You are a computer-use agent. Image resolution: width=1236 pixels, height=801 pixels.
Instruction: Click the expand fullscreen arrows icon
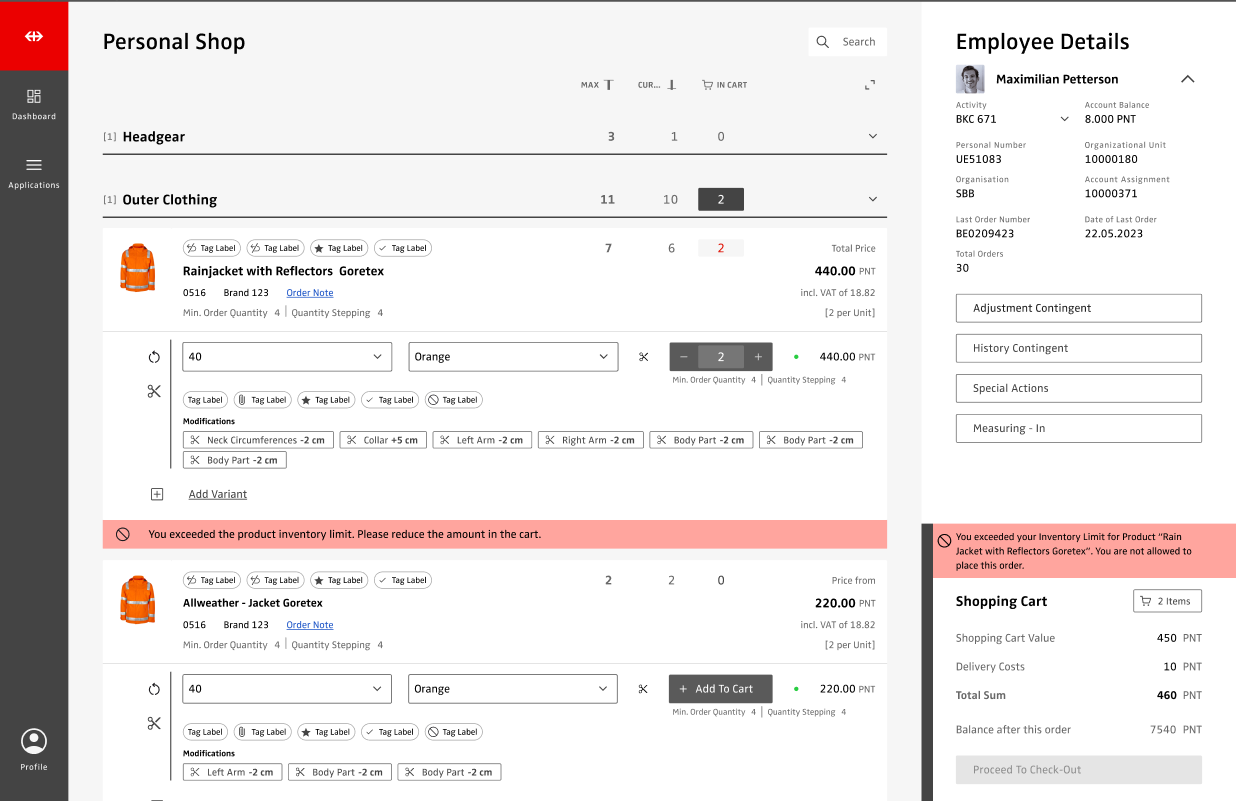click(870, 85)
